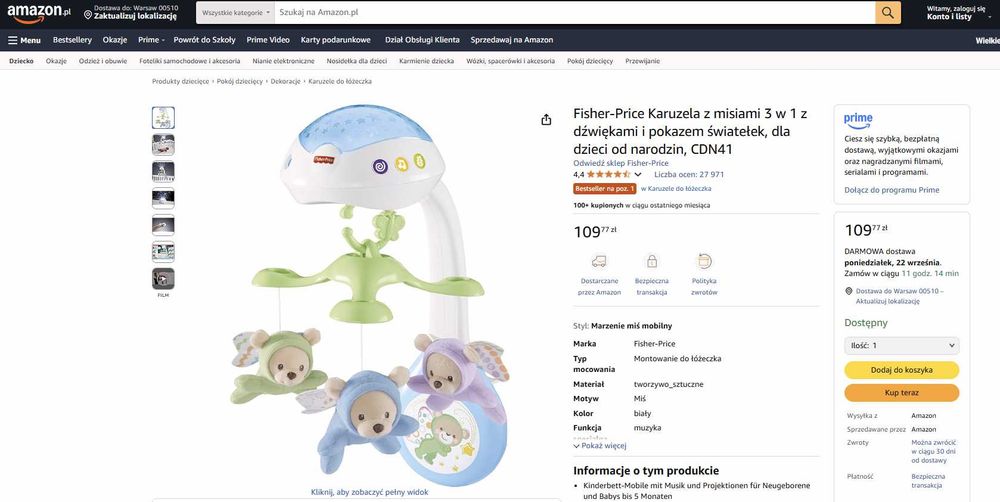1000x502 pixels.
Task: Open 'Odwiedź sklep Fisher-Price' link
Action: point(620,163)
